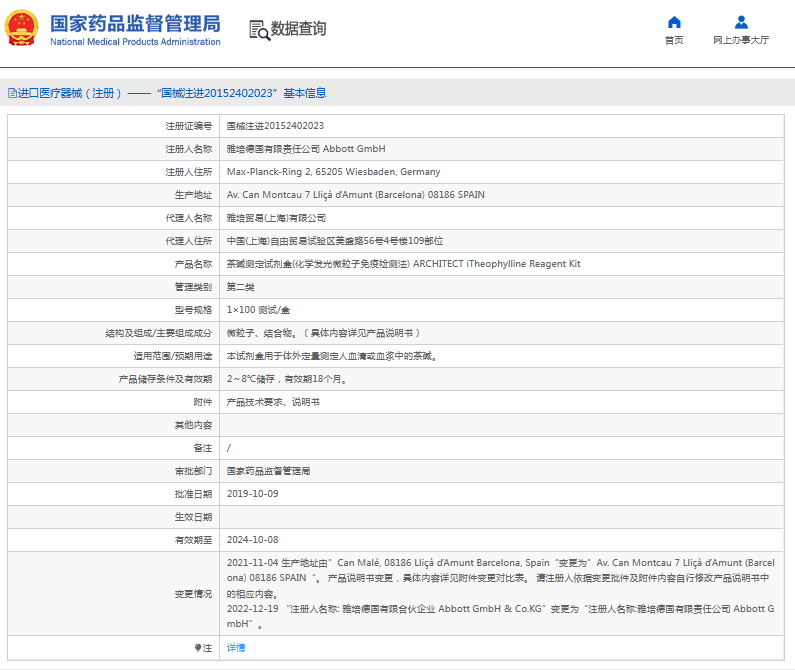Select expiry date 2024-10-08

coord(252,540)
